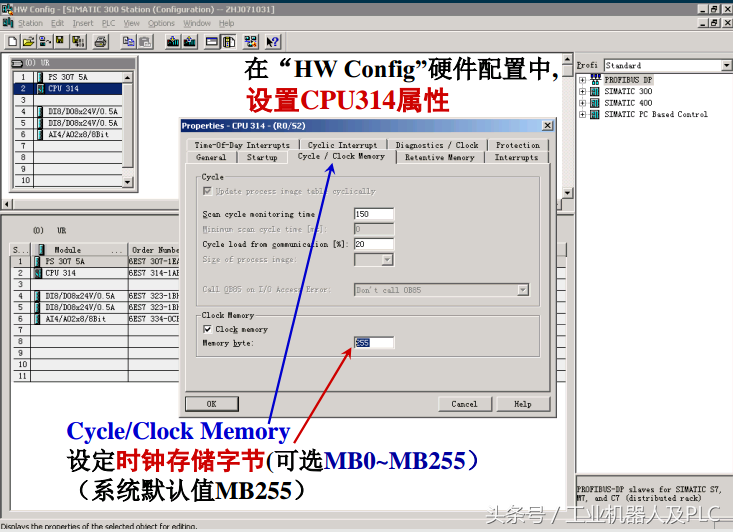Click the SIMATIC 300 catalog icon
733x532 pixels.
point(595,91)
